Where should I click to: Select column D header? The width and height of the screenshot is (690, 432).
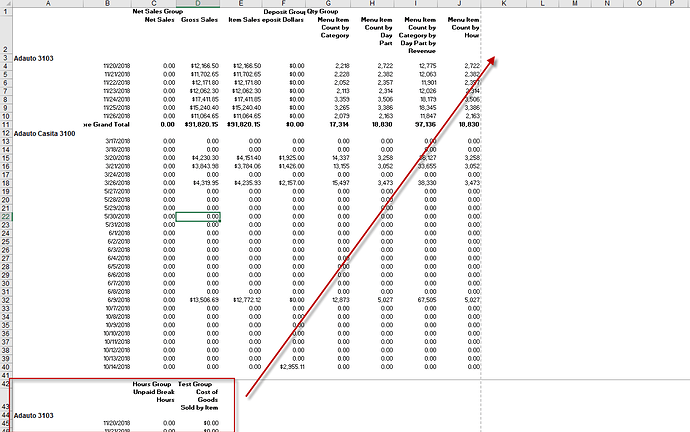(198, 4)
